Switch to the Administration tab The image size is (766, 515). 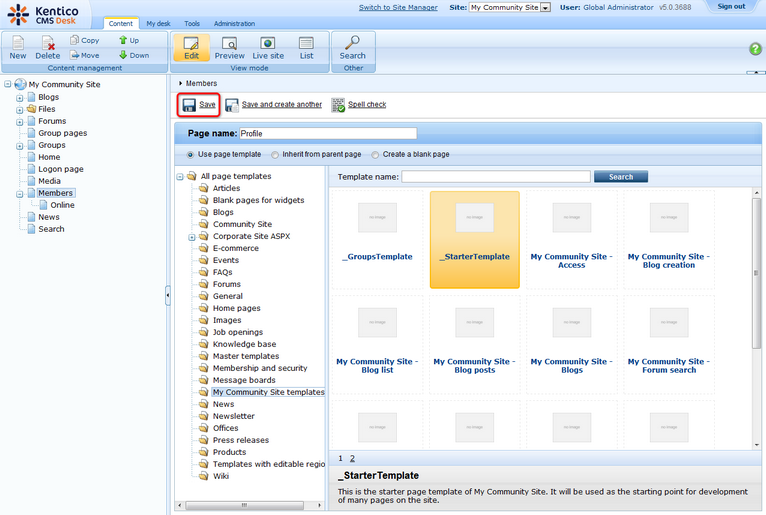pyautogui.click(x=233, y=23)
